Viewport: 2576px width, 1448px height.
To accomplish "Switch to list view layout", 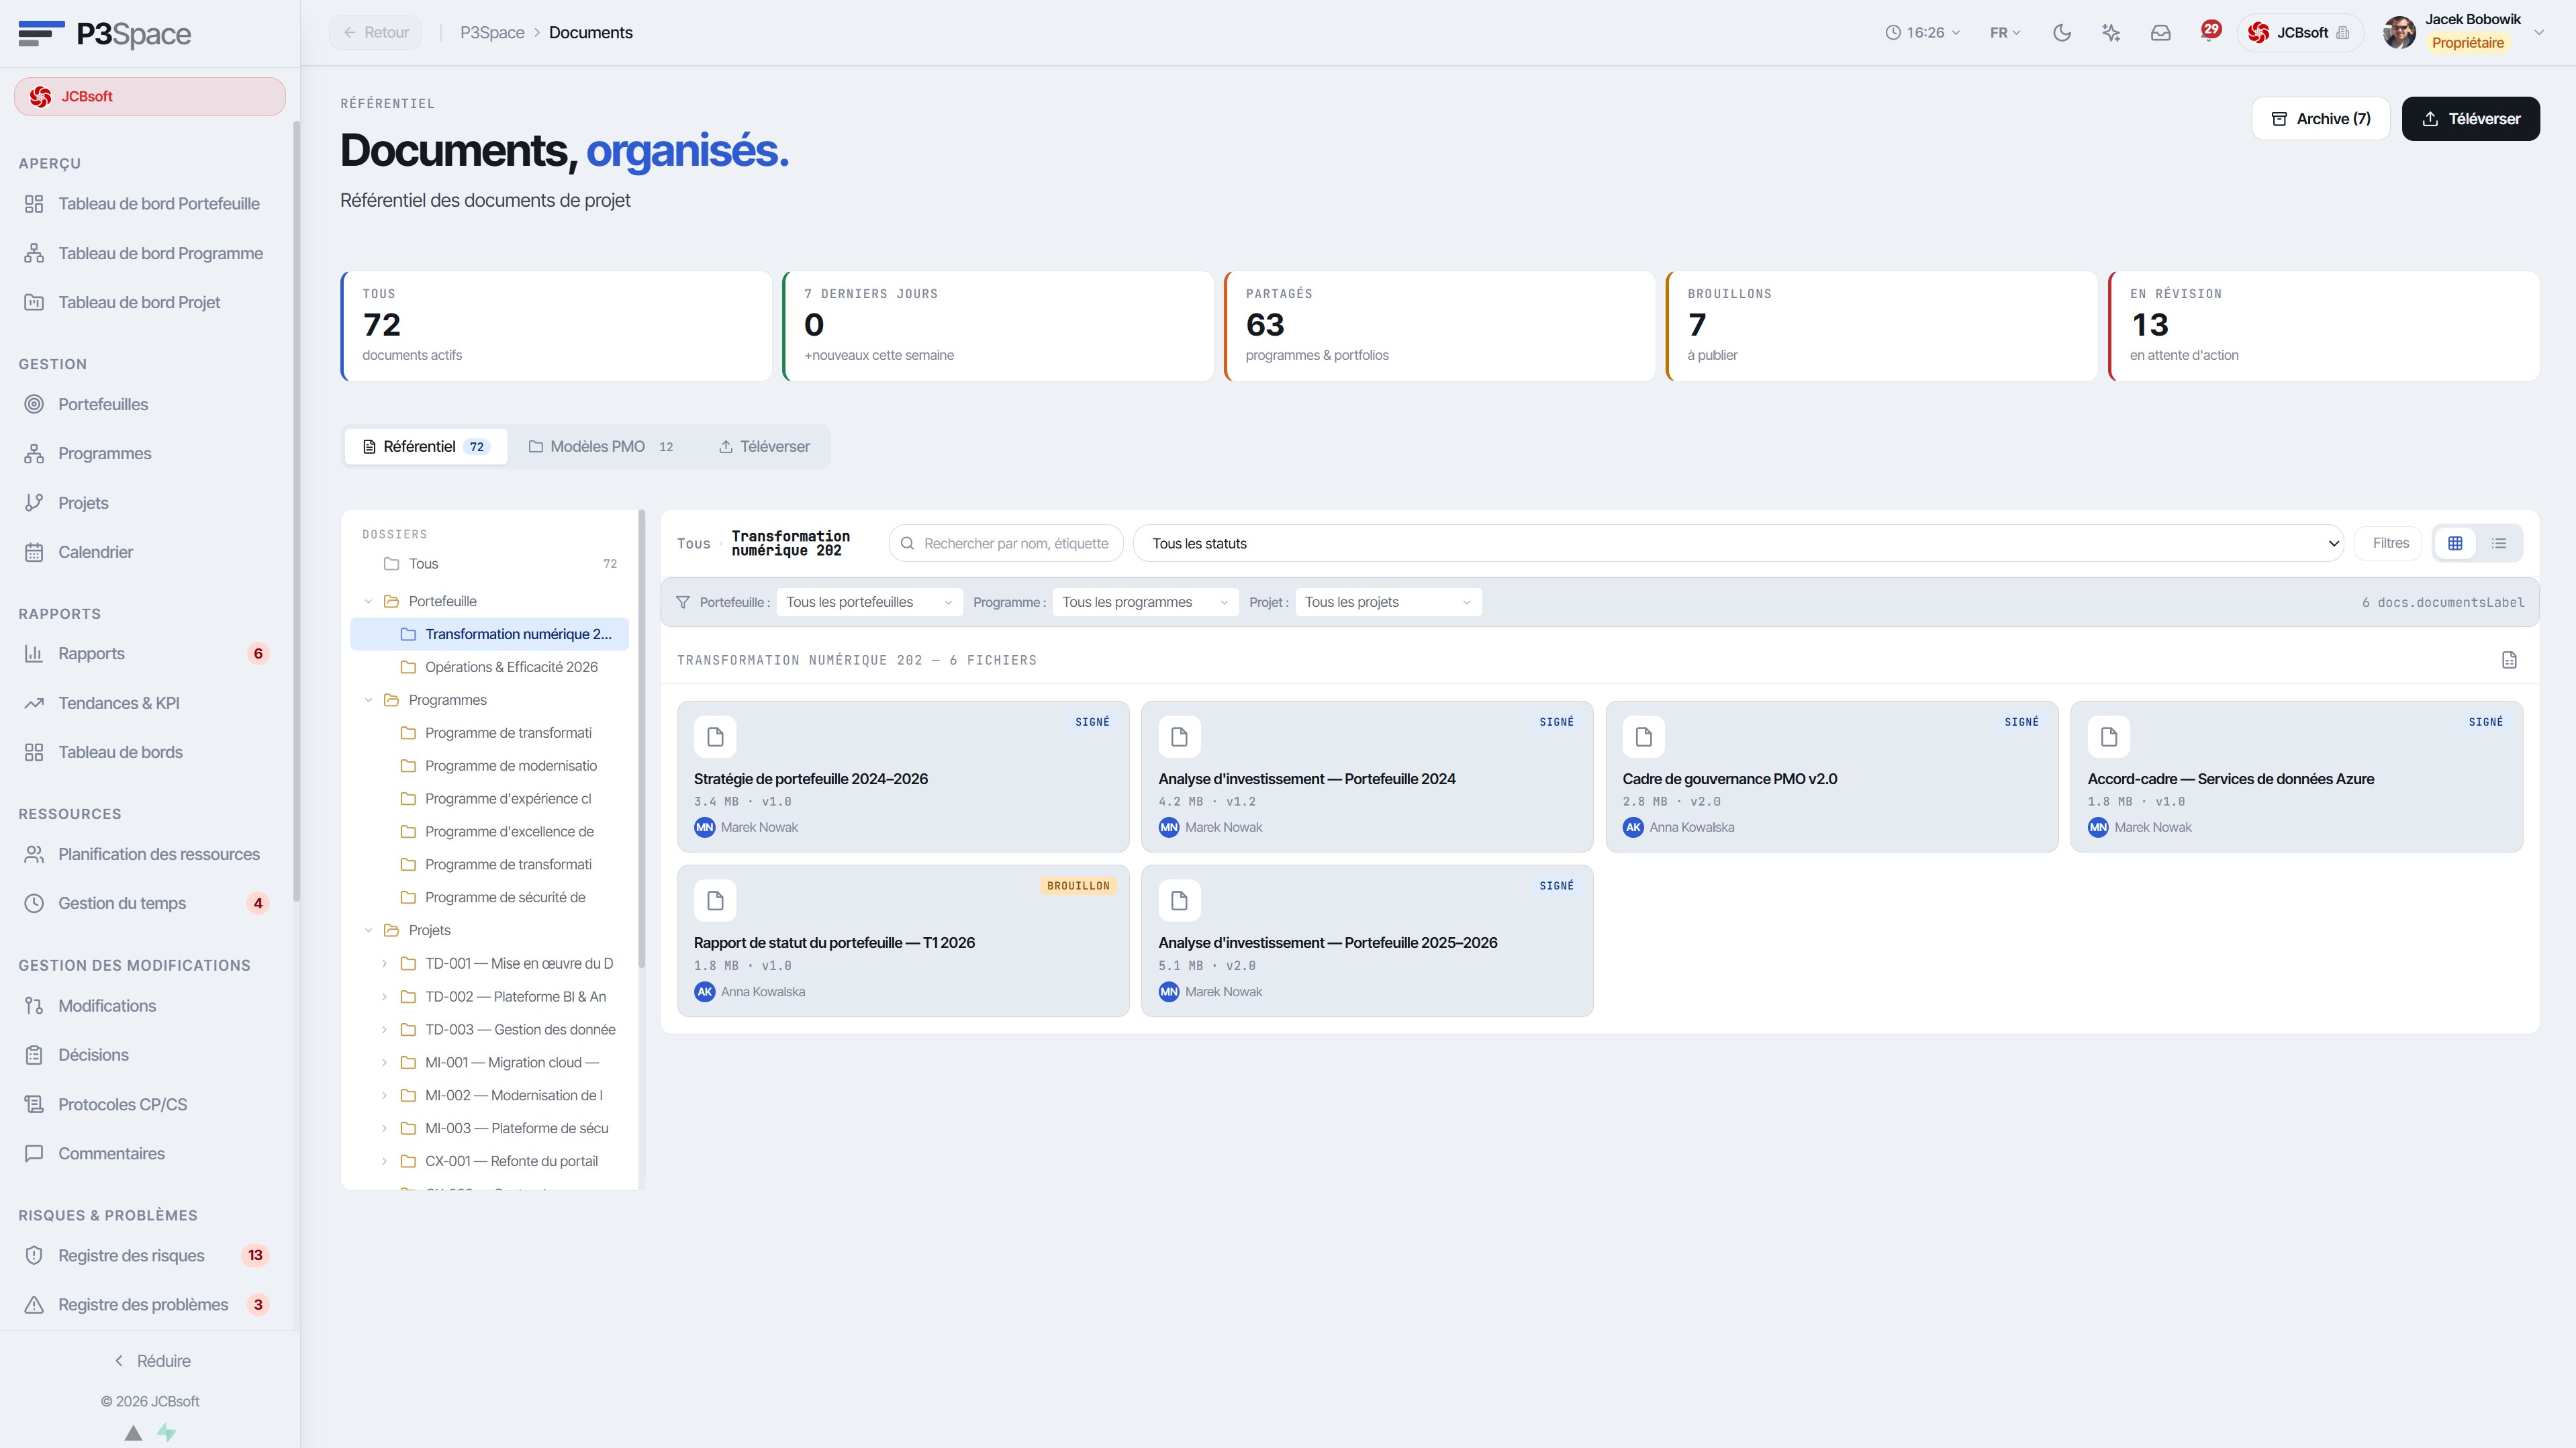I will pos(2498,543).
